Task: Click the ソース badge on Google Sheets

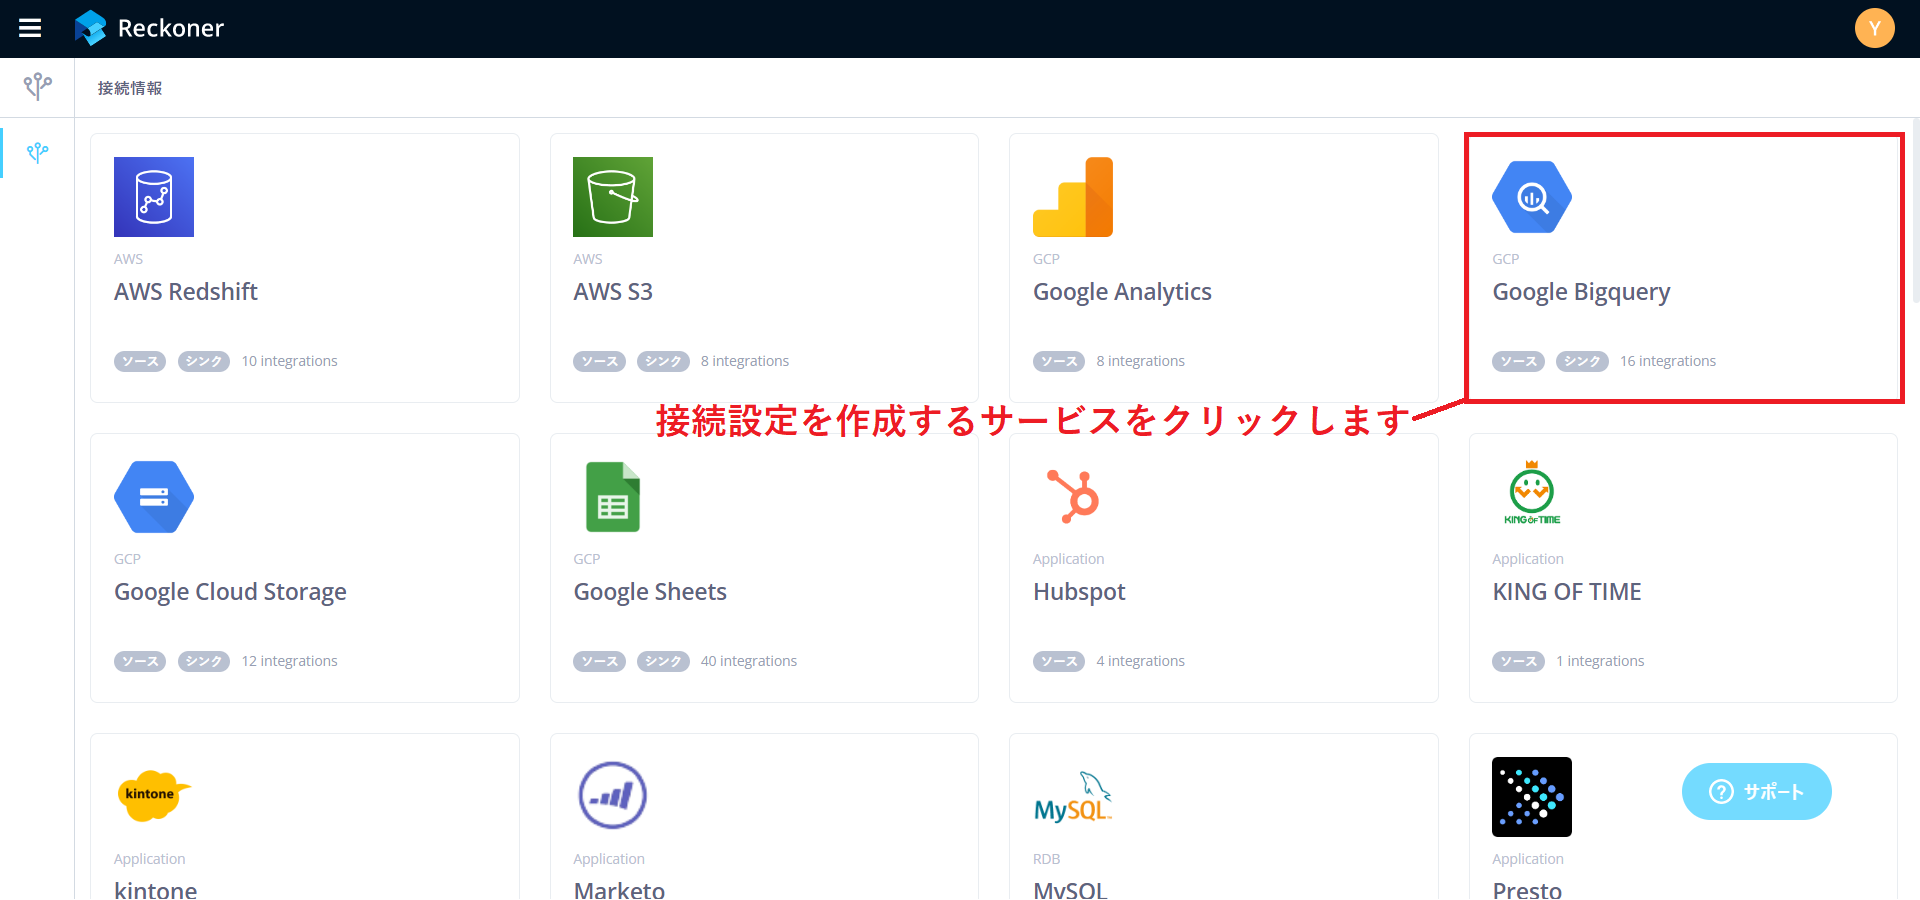Action: click(x=599, y=661)
